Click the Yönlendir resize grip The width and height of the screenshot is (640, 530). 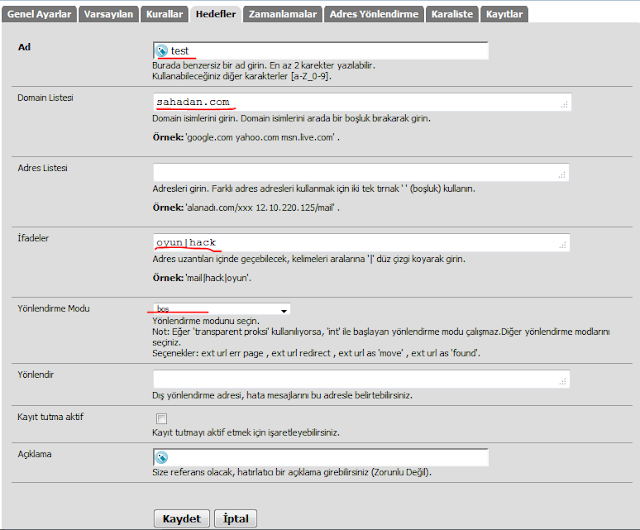point(563,382)
